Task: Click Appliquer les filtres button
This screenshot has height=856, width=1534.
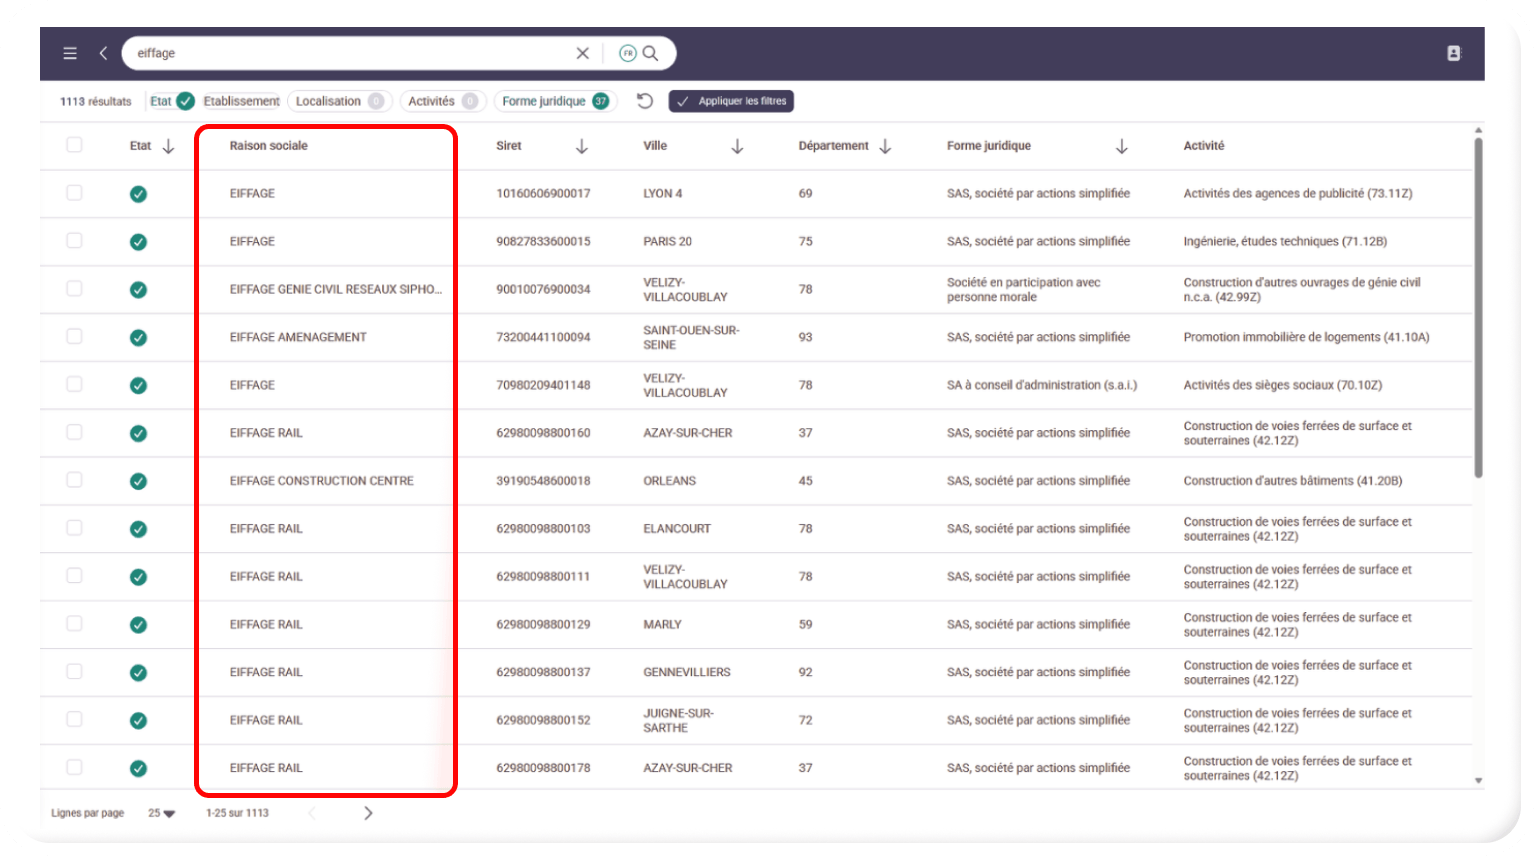Action: click(731, 101)
